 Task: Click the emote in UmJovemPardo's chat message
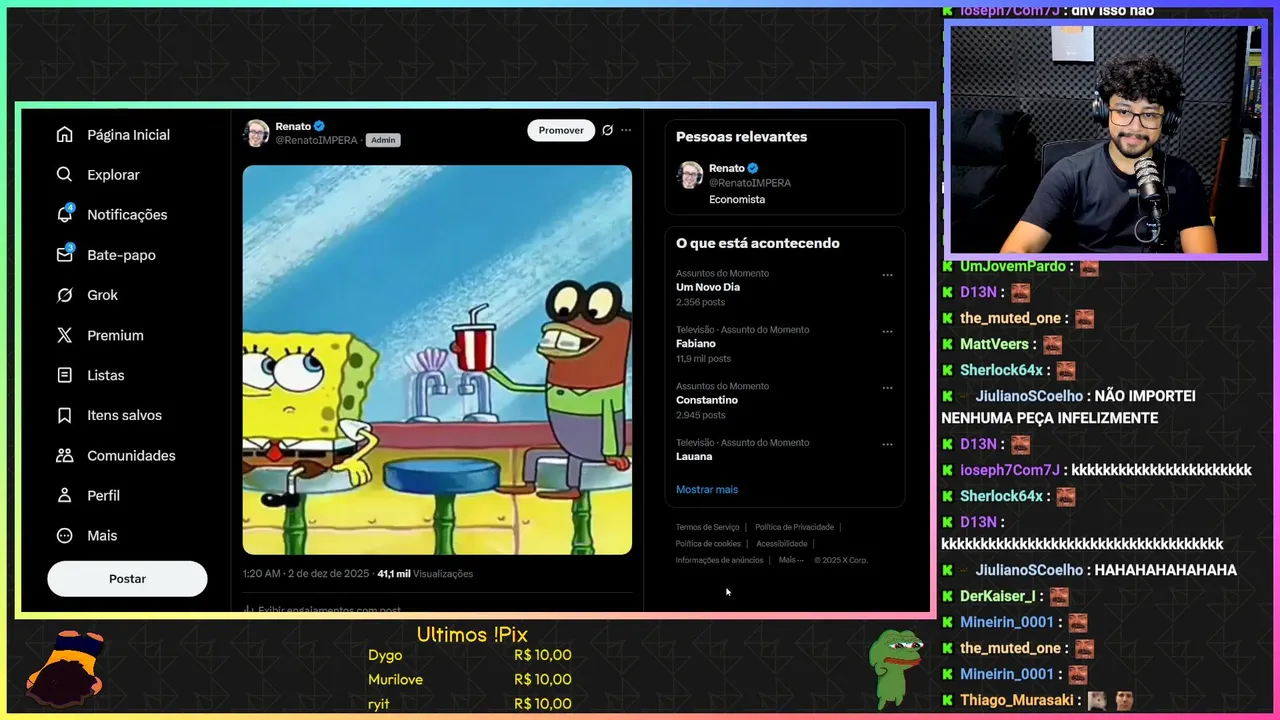(1089, 268)
